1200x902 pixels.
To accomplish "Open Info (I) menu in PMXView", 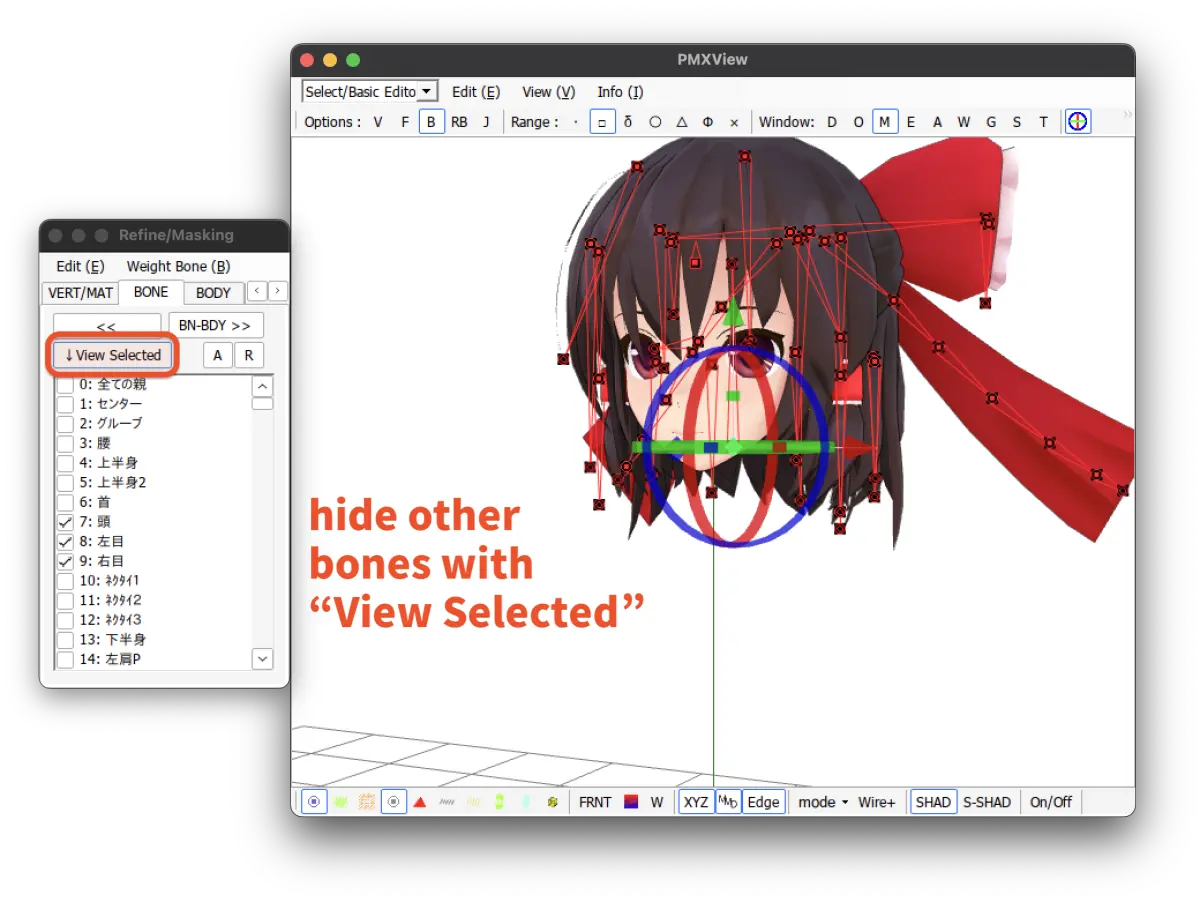I will point(620,91).
